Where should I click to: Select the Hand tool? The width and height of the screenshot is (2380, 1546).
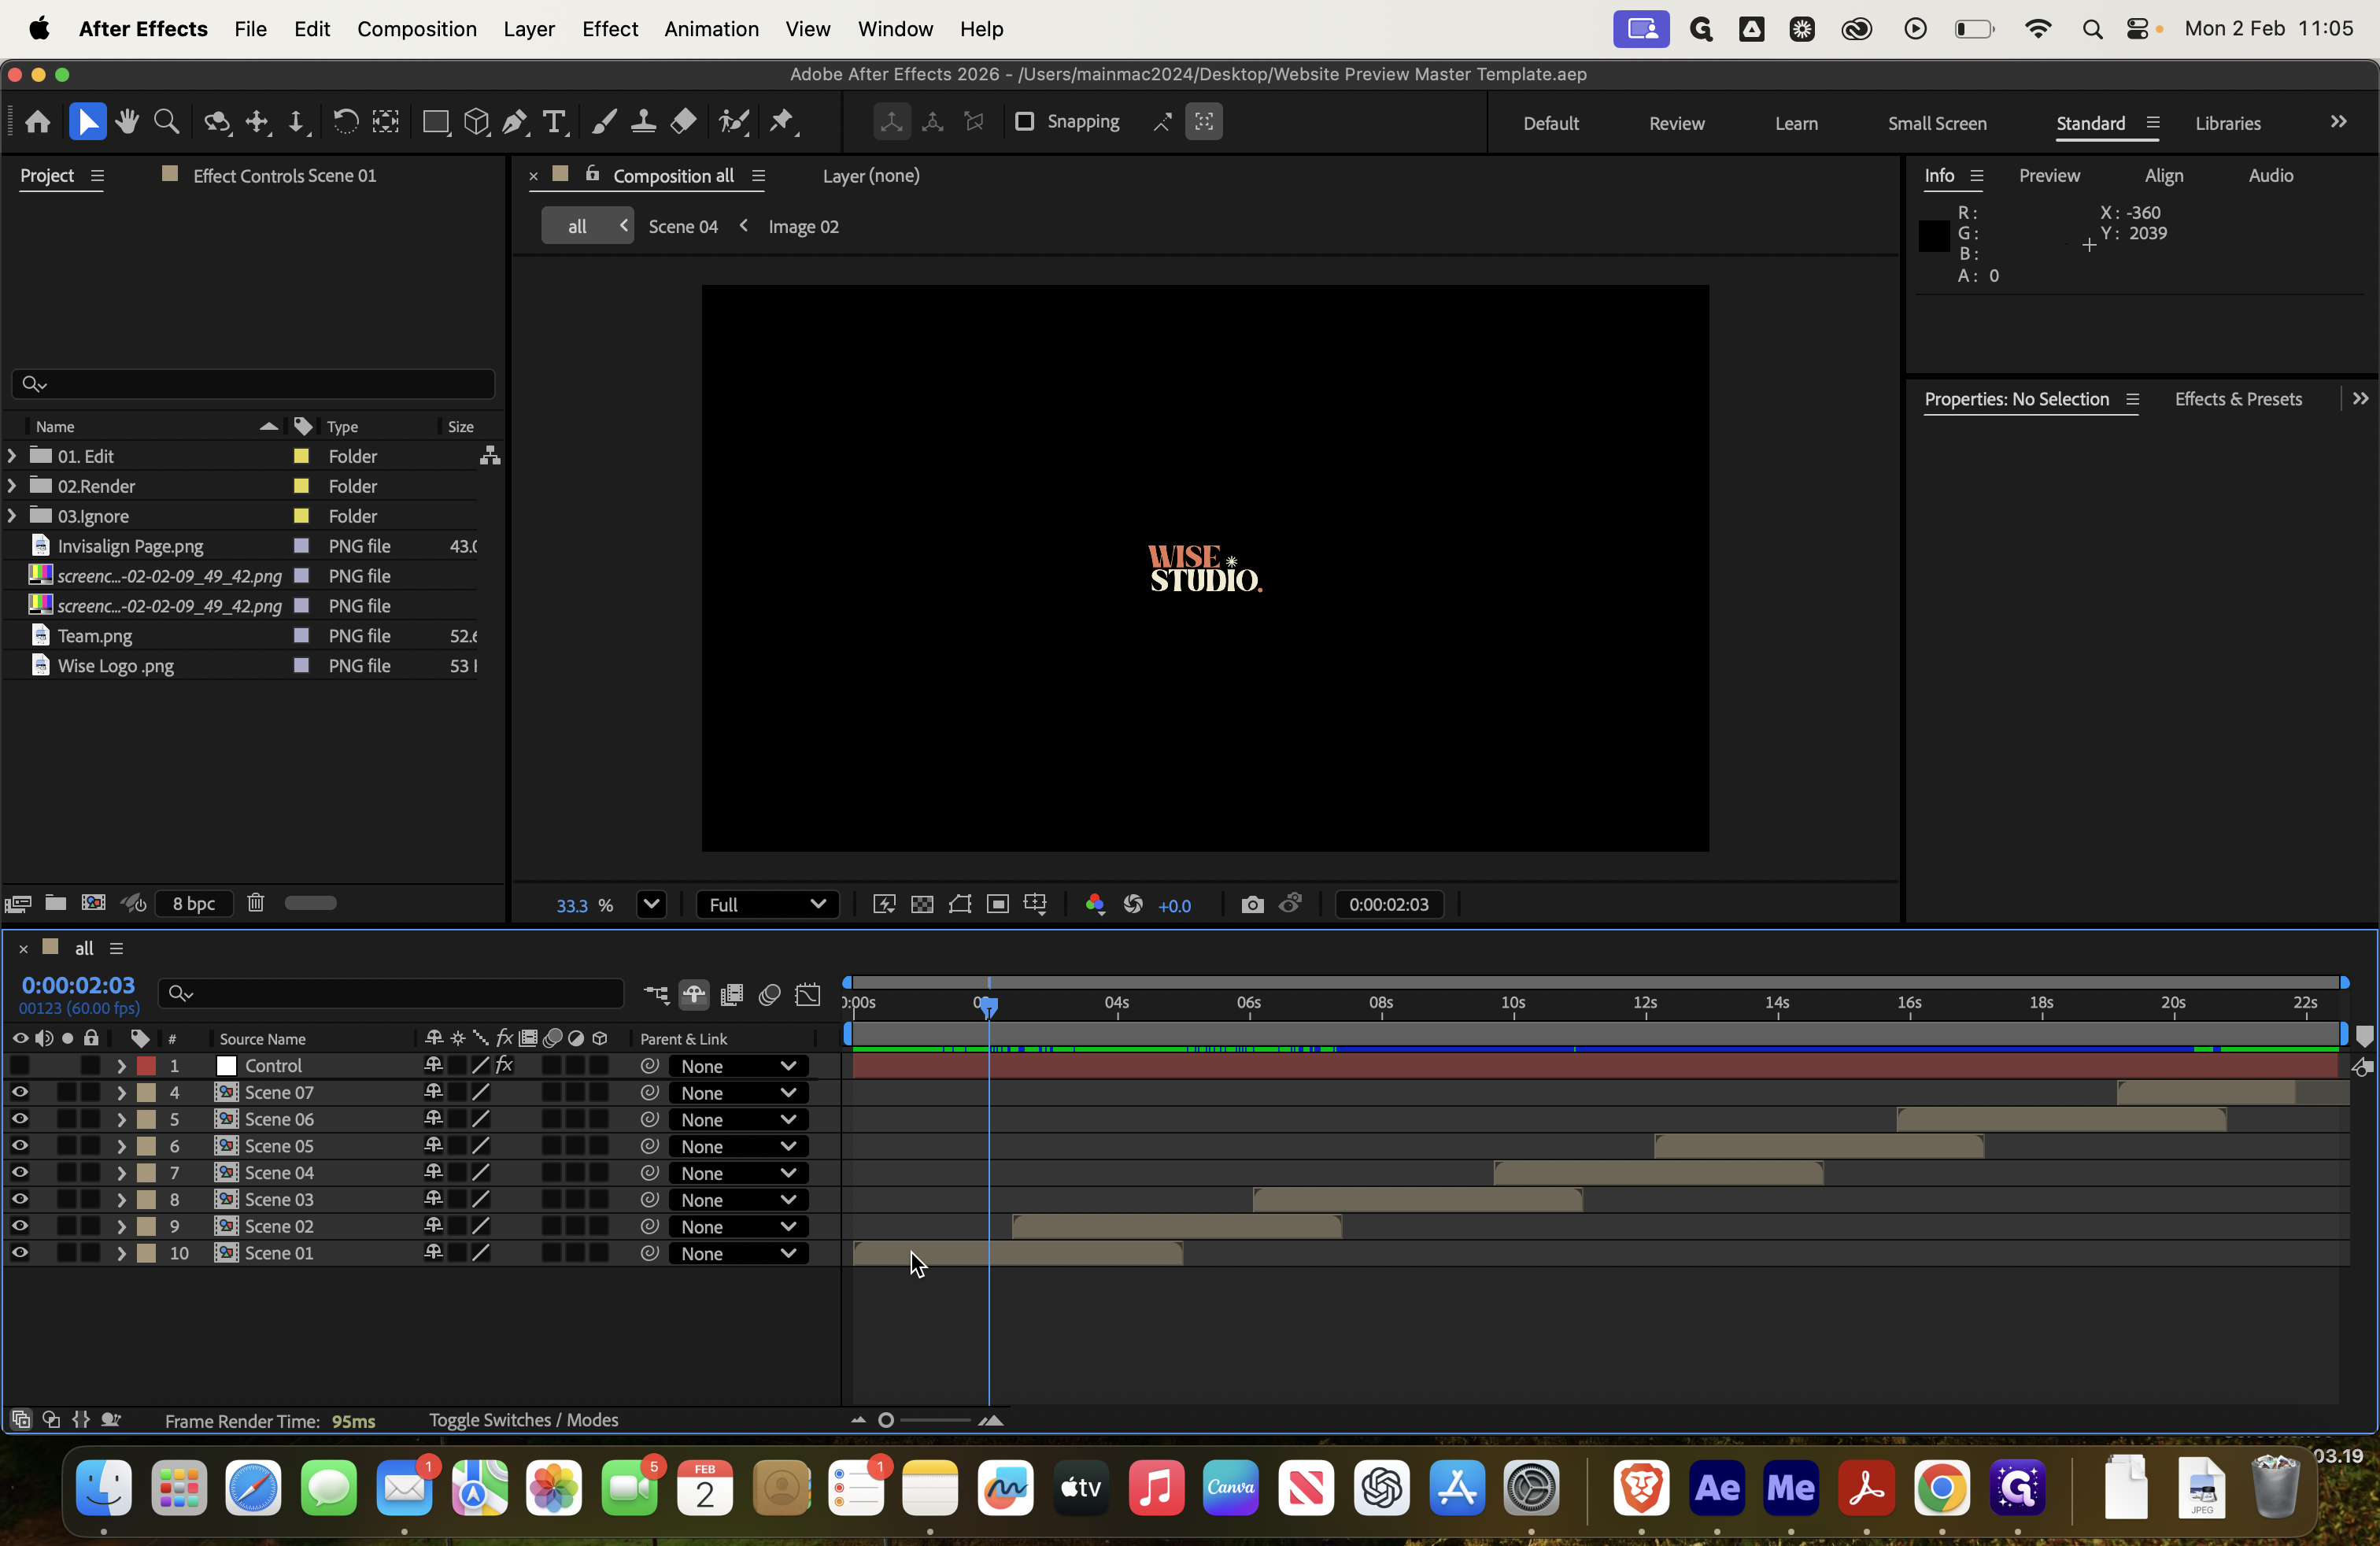(126, 122)
